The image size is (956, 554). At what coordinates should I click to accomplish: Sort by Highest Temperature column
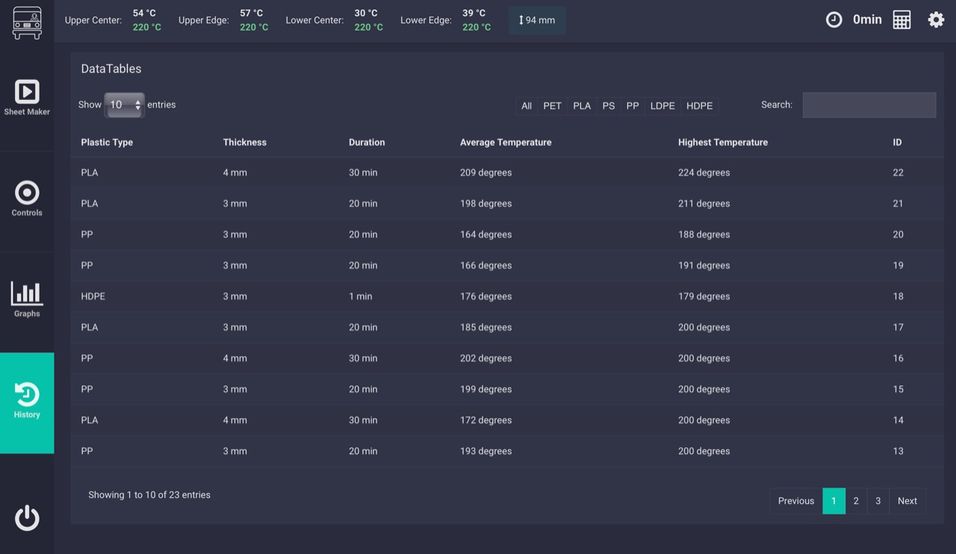[x=722, y=142]
